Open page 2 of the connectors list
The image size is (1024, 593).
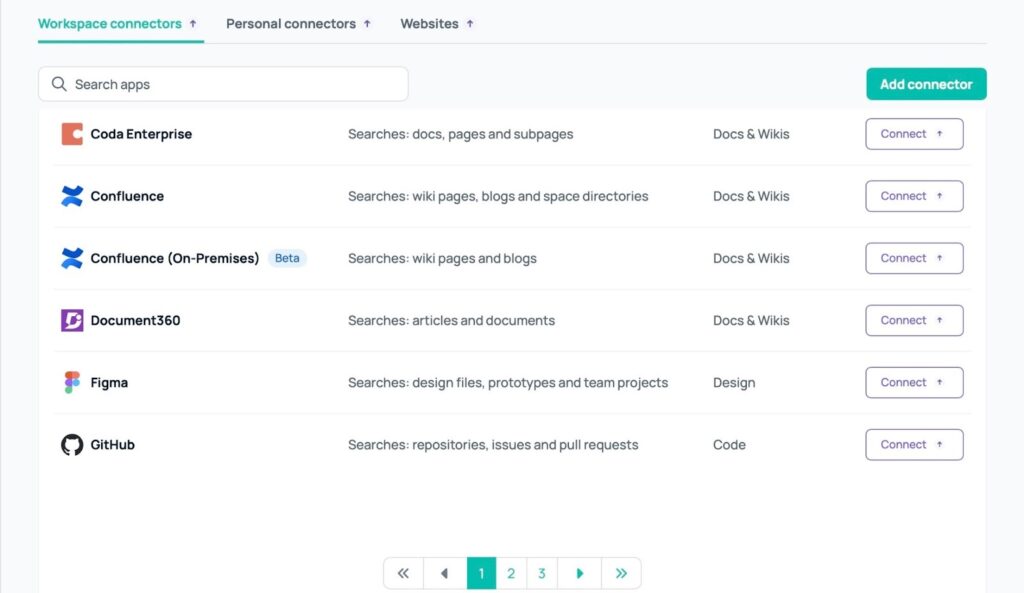click(x=511, y=573)
